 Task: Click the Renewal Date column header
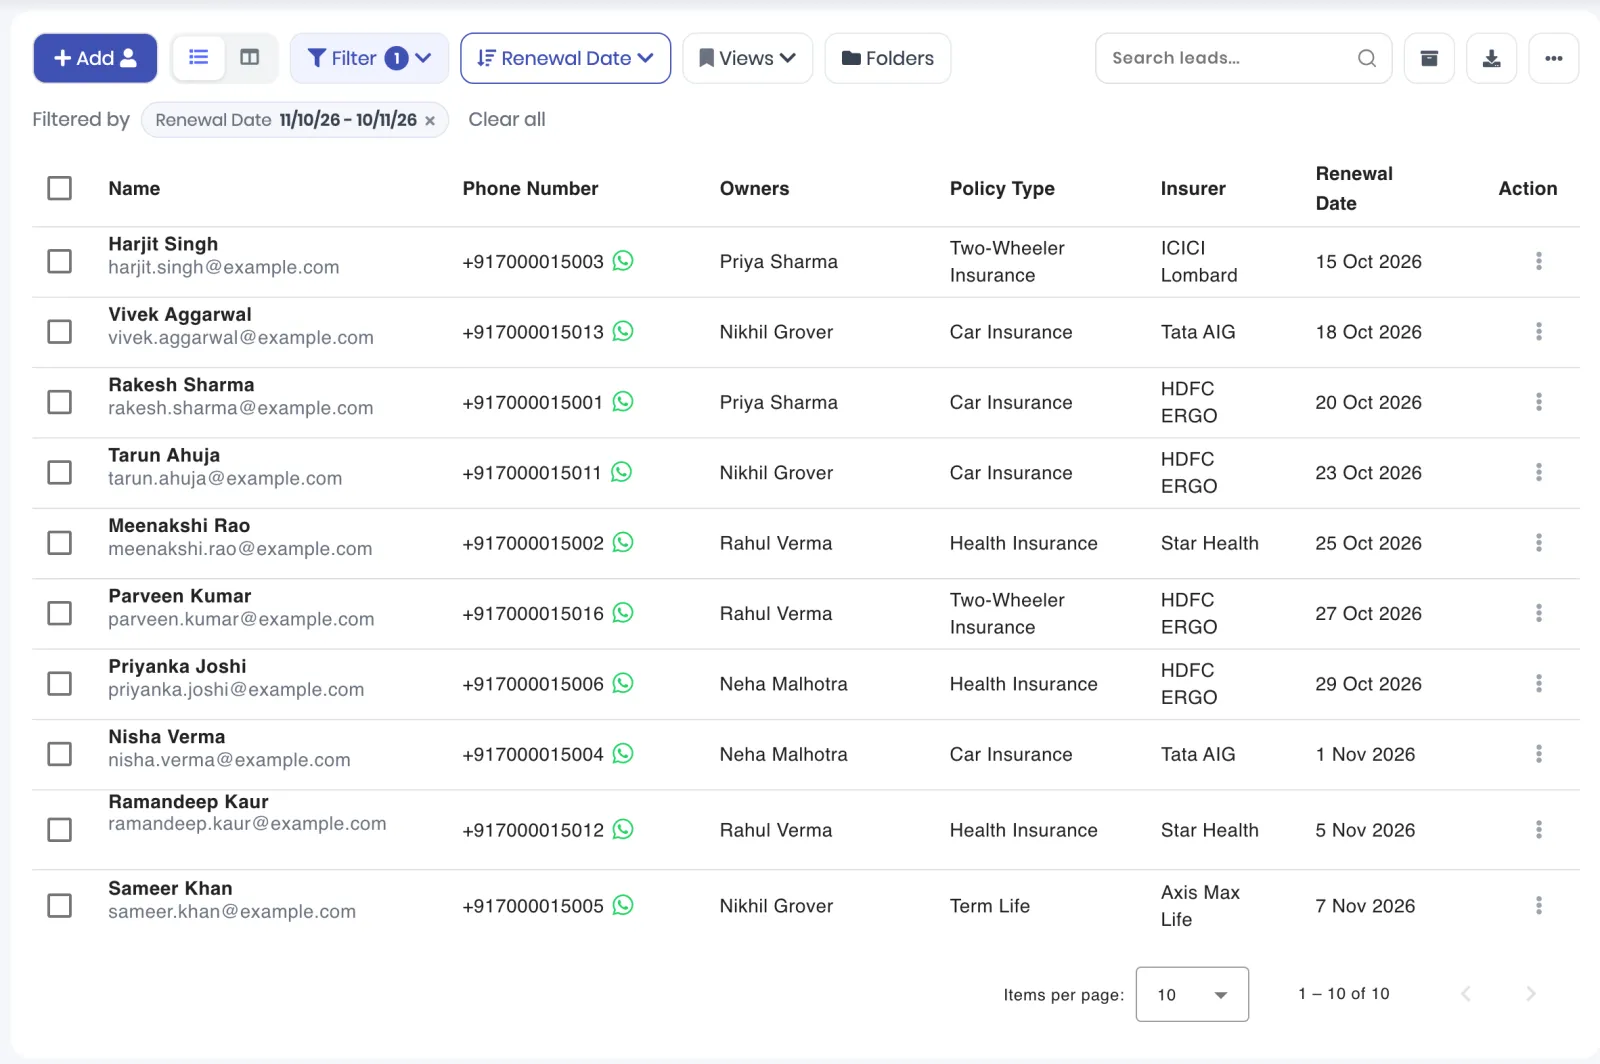coord(1354,188)
